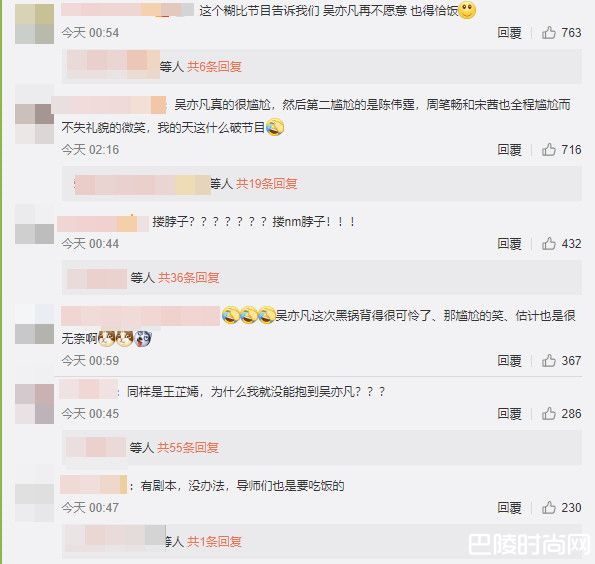
Task: Expand the 共1条回复 thread
Action: pyautogui.click(x=214, y=542)
